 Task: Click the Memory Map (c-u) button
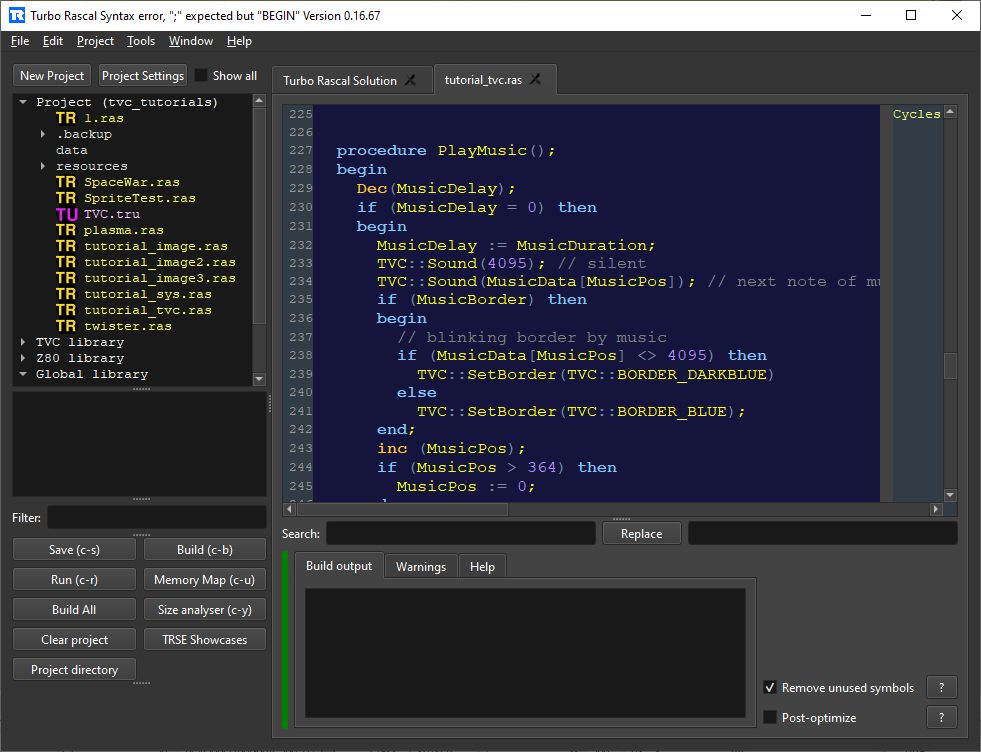coord(204,580)
